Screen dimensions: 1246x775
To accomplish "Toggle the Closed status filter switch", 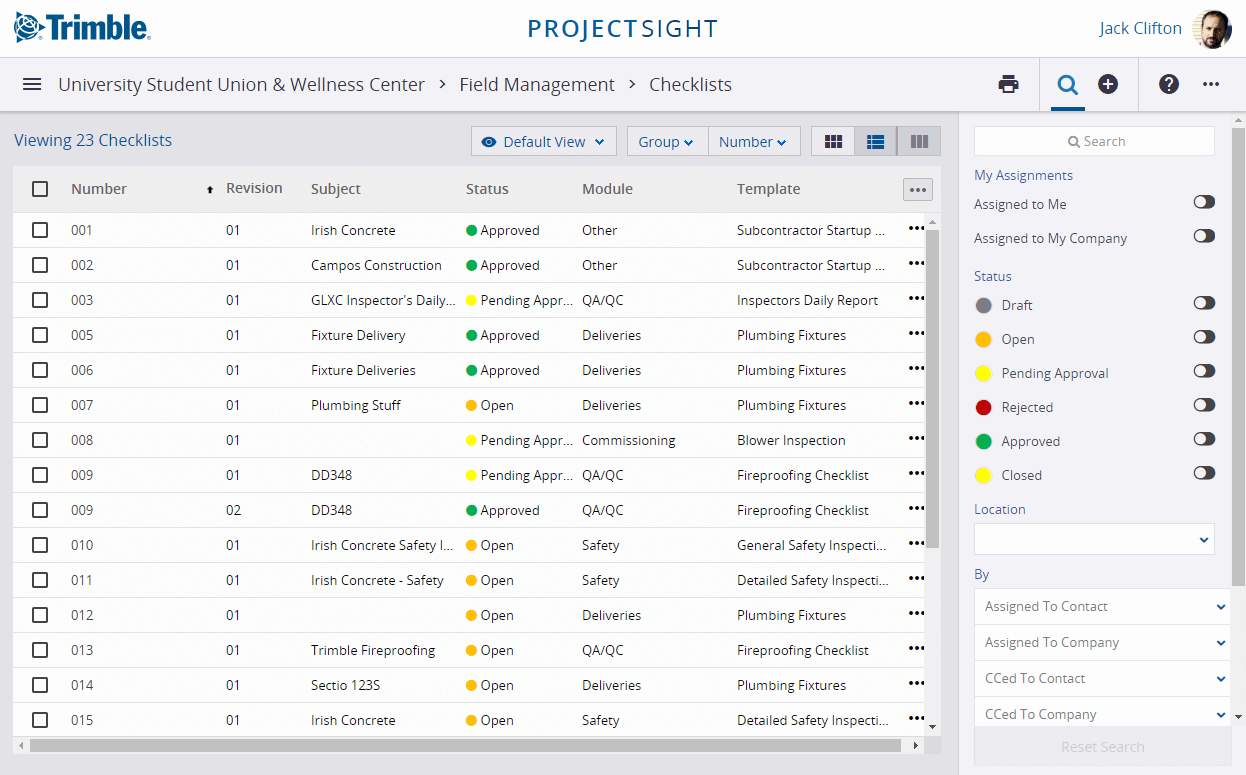I will 1204,473.
